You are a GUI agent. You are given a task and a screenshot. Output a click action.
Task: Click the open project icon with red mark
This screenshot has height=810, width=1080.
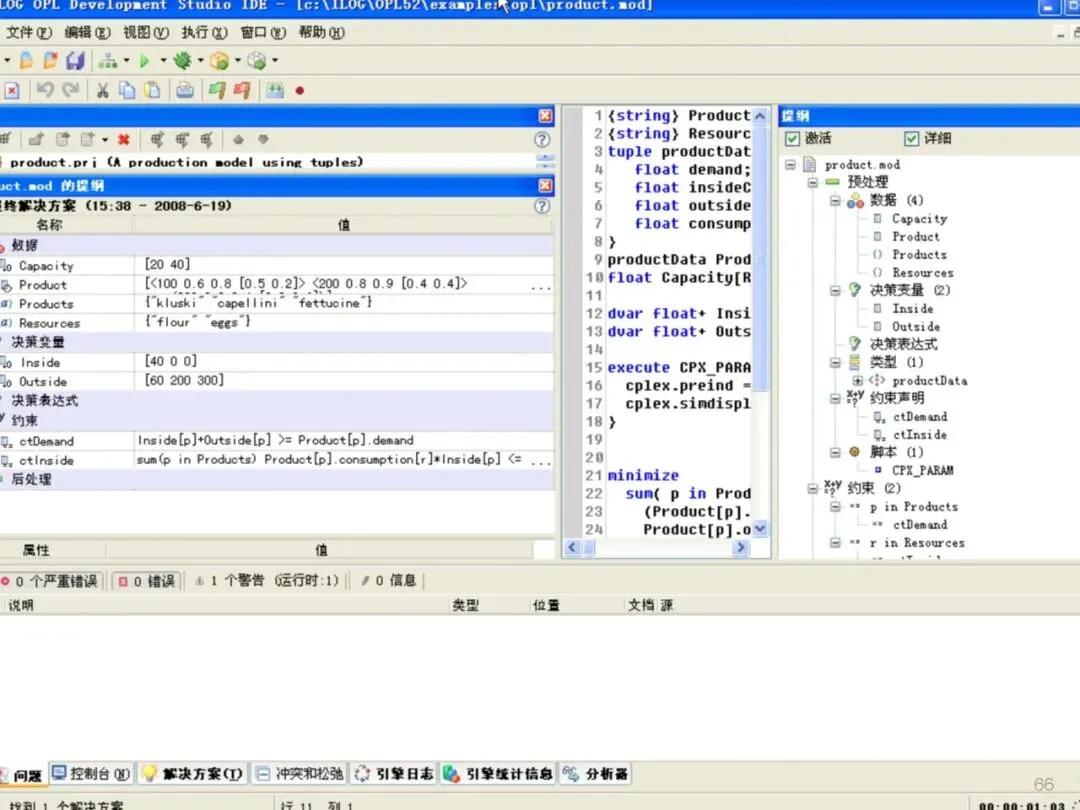50,61
